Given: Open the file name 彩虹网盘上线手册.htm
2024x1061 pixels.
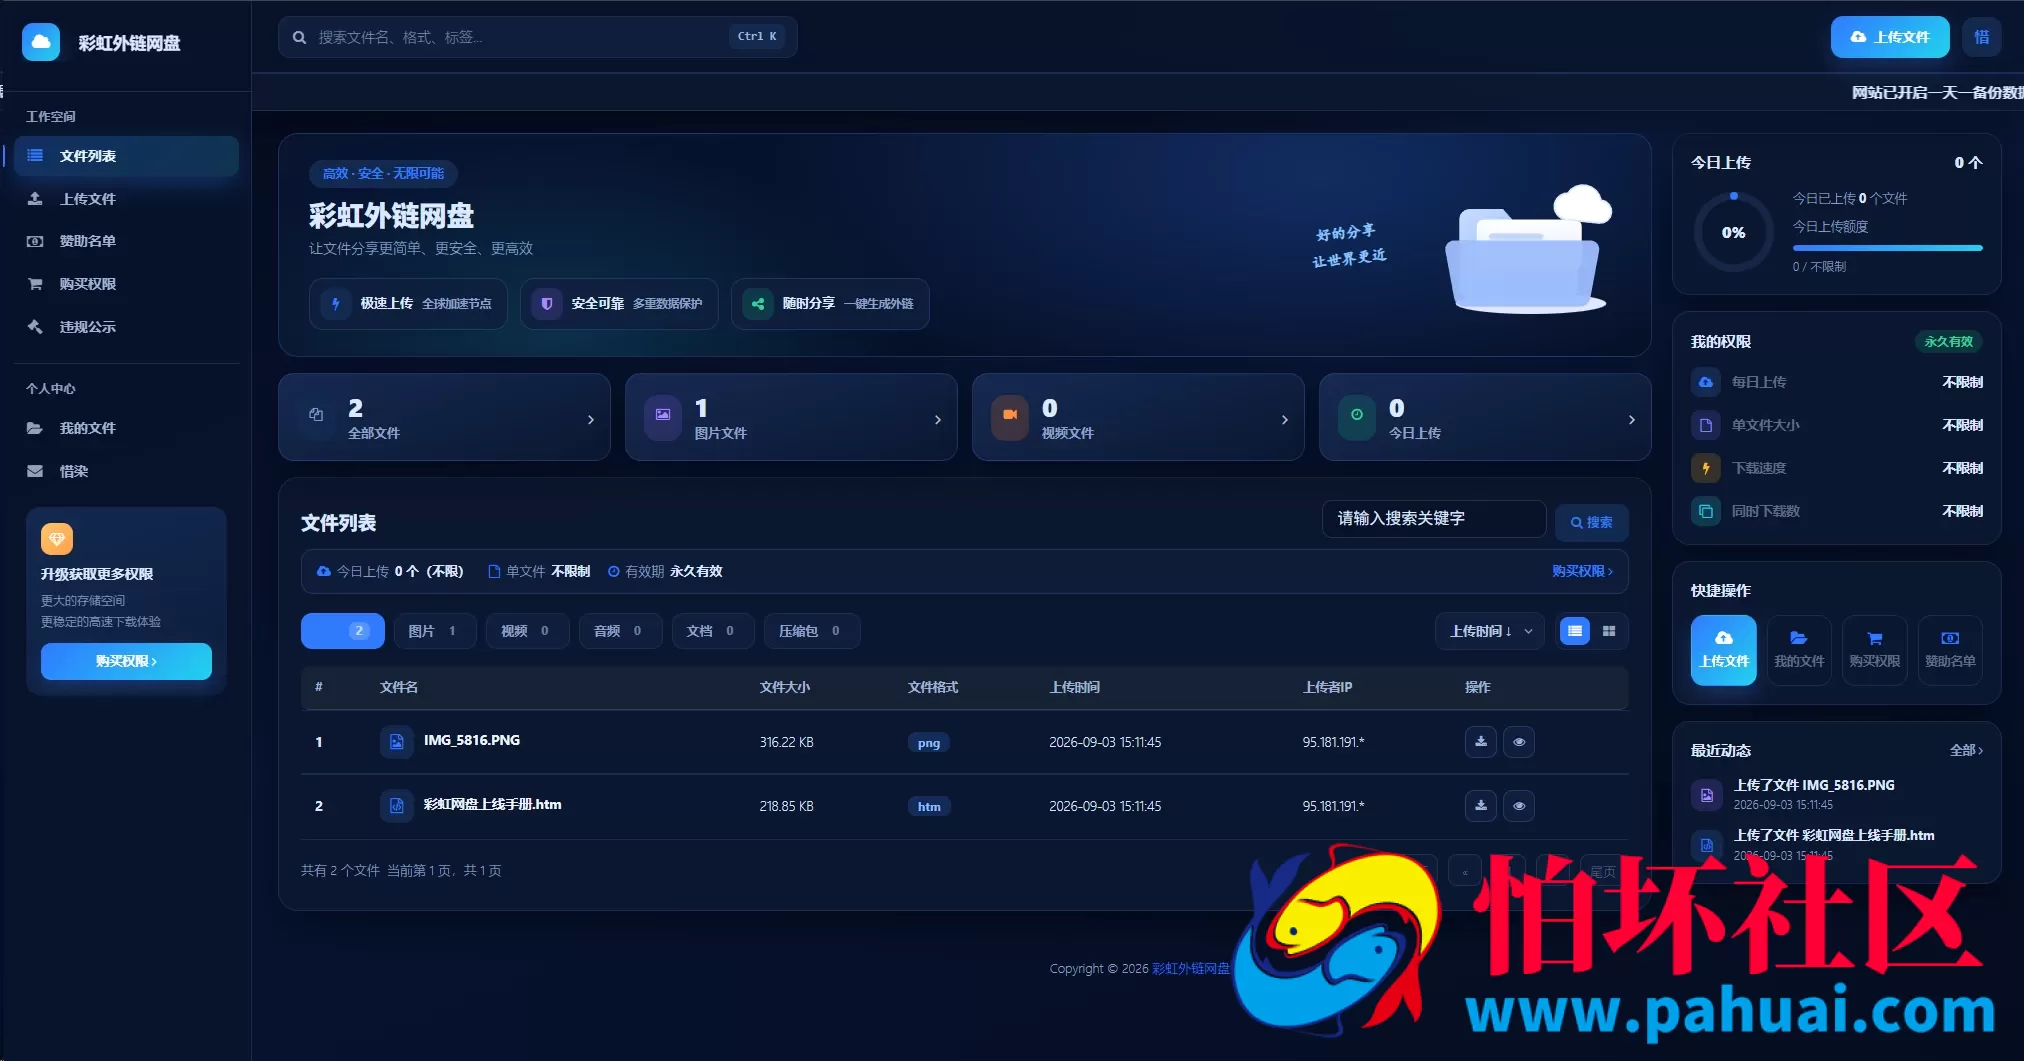Looking at the screenshot, I should tap(493, 805).
